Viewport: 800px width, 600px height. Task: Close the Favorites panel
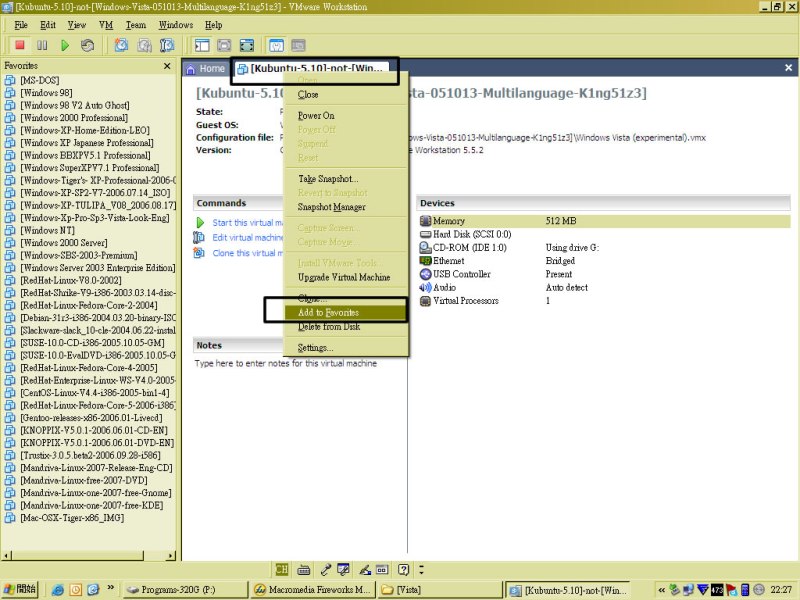(167, 66)
